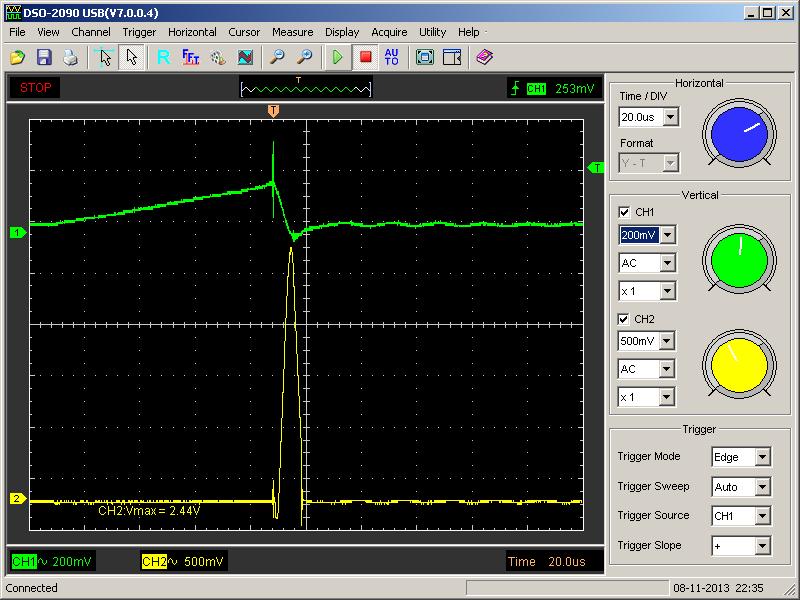The height and width of the screenshot is (600, 800).
Task: Click the green CH1 vertical knob
Action: pyautogui.click(x=739, y=261)
